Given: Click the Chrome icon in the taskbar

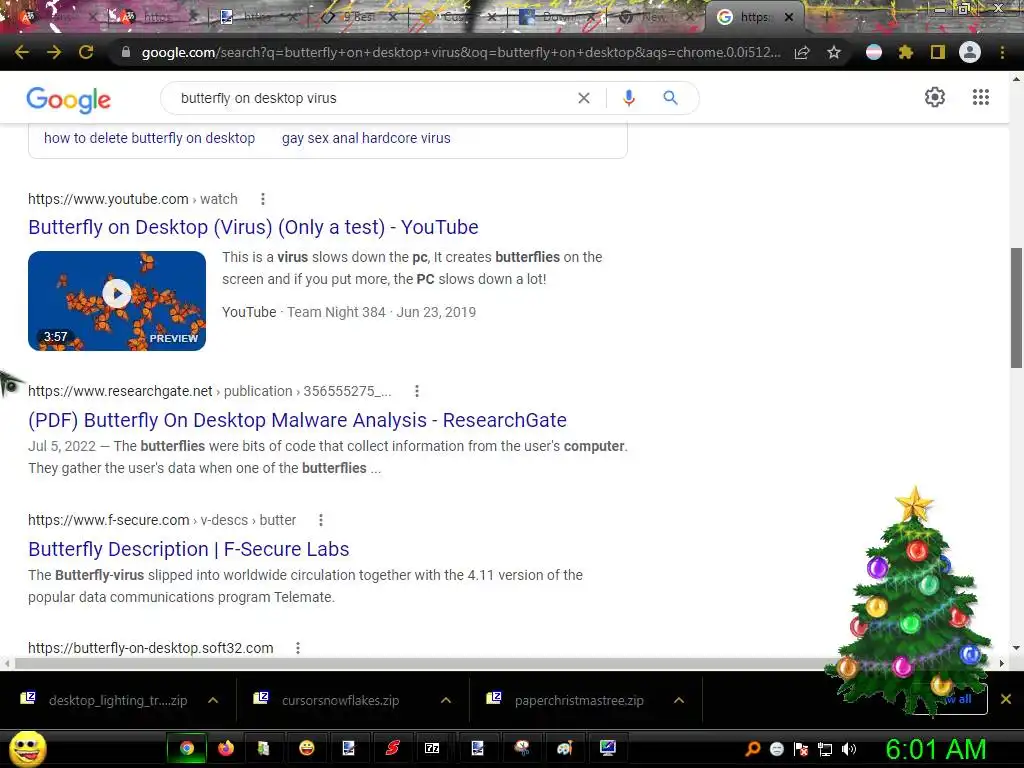Looking at the screenshot, I should tap(187, 748).
